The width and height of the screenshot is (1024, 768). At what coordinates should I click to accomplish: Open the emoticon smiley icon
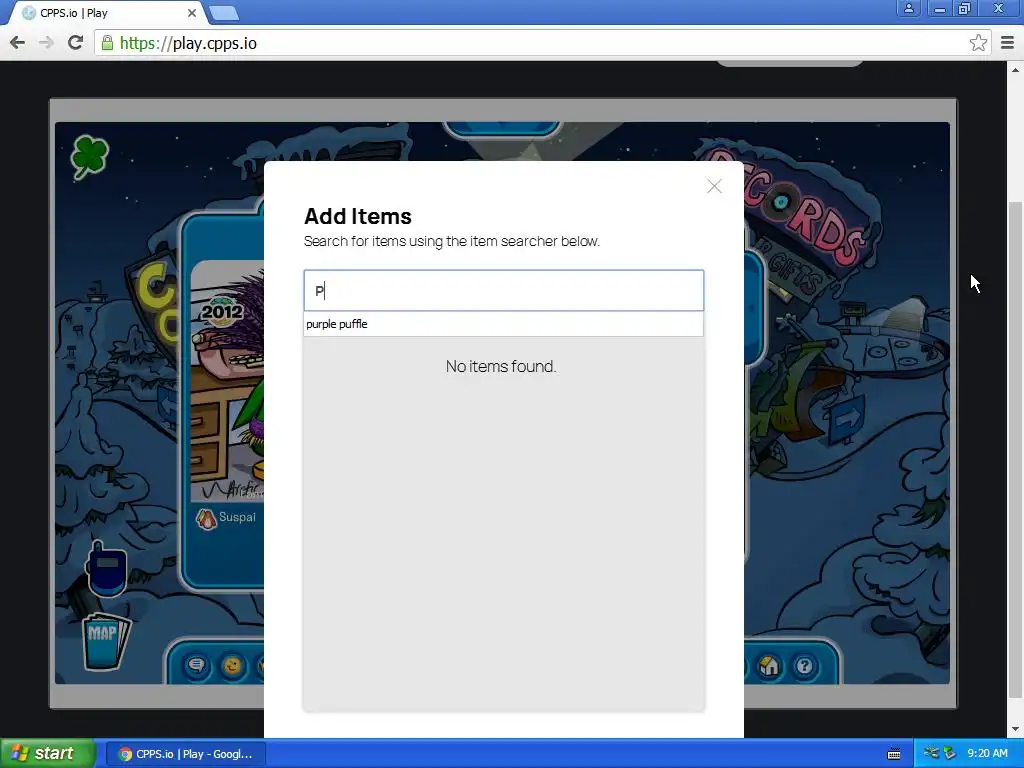pyautogui.click(x=232, y=665)
